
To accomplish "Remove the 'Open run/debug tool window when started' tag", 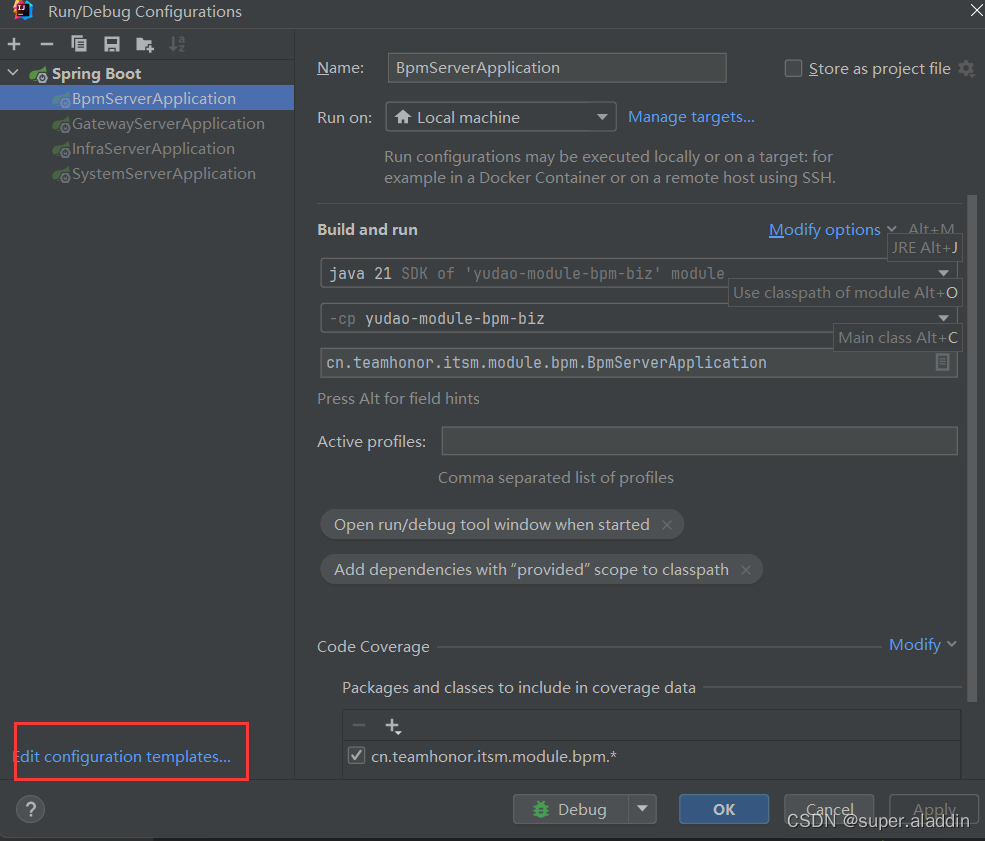I will (667, 525).
